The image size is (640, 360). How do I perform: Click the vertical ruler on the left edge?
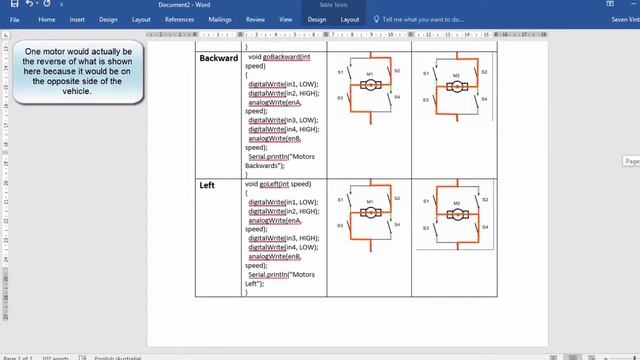(6, 180)
